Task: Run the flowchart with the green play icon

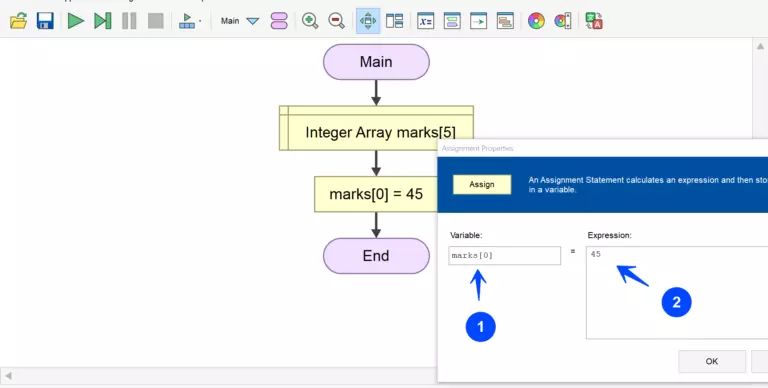Action: click(x=75, y=21)
